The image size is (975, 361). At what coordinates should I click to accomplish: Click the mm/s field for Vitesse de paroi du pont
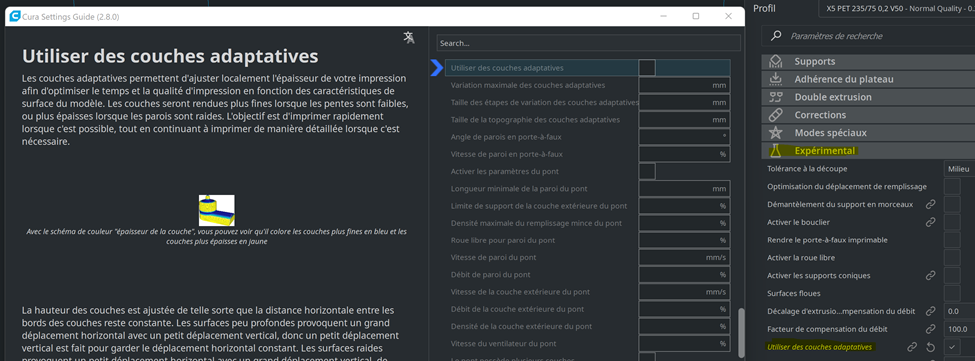[x=684, y=257]
